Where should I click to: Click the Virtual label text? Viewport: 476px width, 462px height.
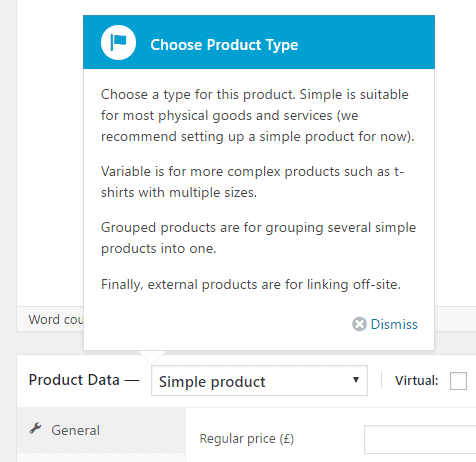coord(416,381)
